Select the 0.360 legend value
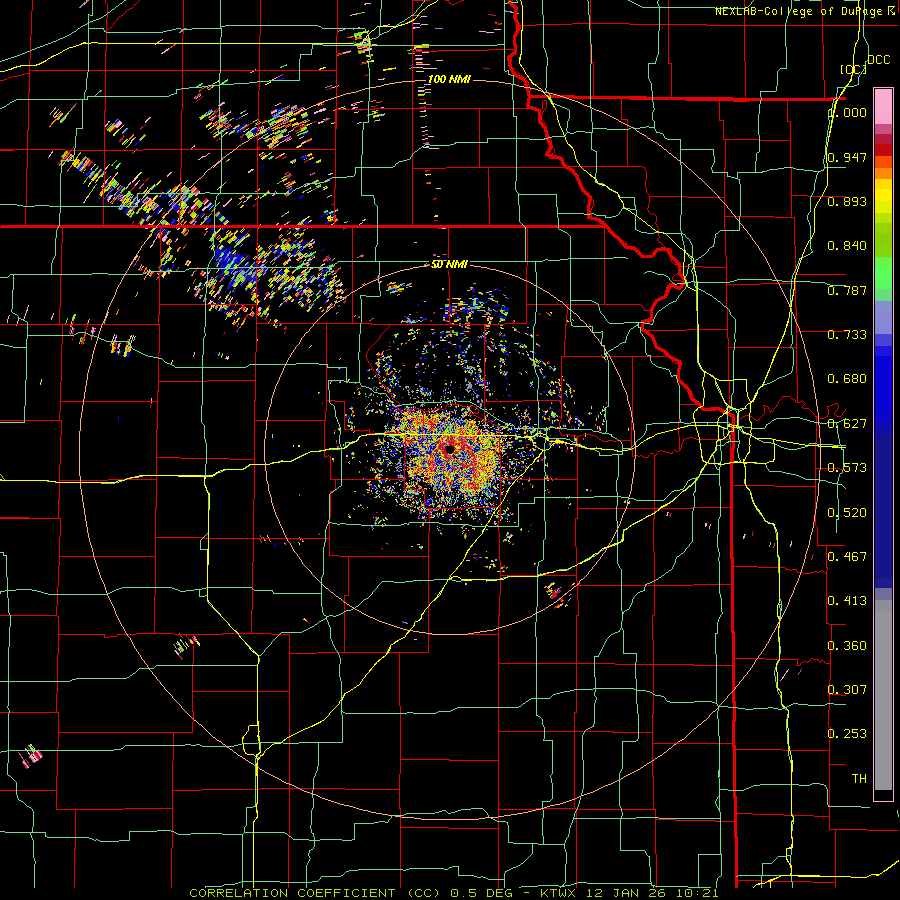The image size is (900, 900). 847,646
